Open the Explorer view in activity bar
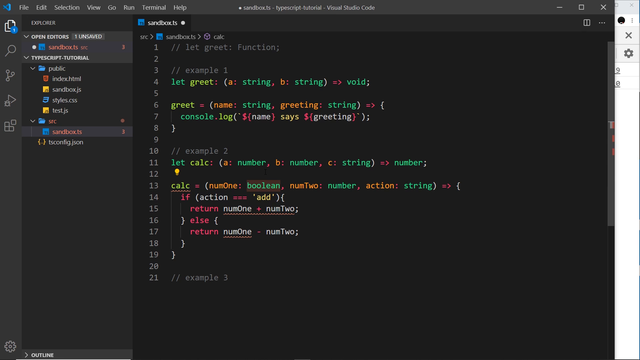The width and height of the screenshot is (640, 360). coord(10,26)
